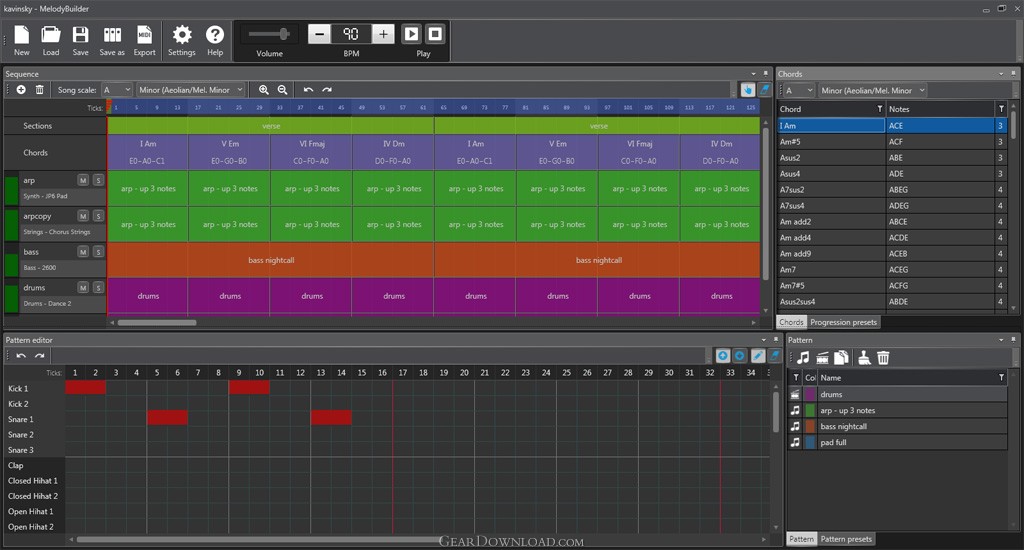Viewport: 1024px width, 550px height.
Task: Undo last action in Pattern editor
Action: [21, 356]
